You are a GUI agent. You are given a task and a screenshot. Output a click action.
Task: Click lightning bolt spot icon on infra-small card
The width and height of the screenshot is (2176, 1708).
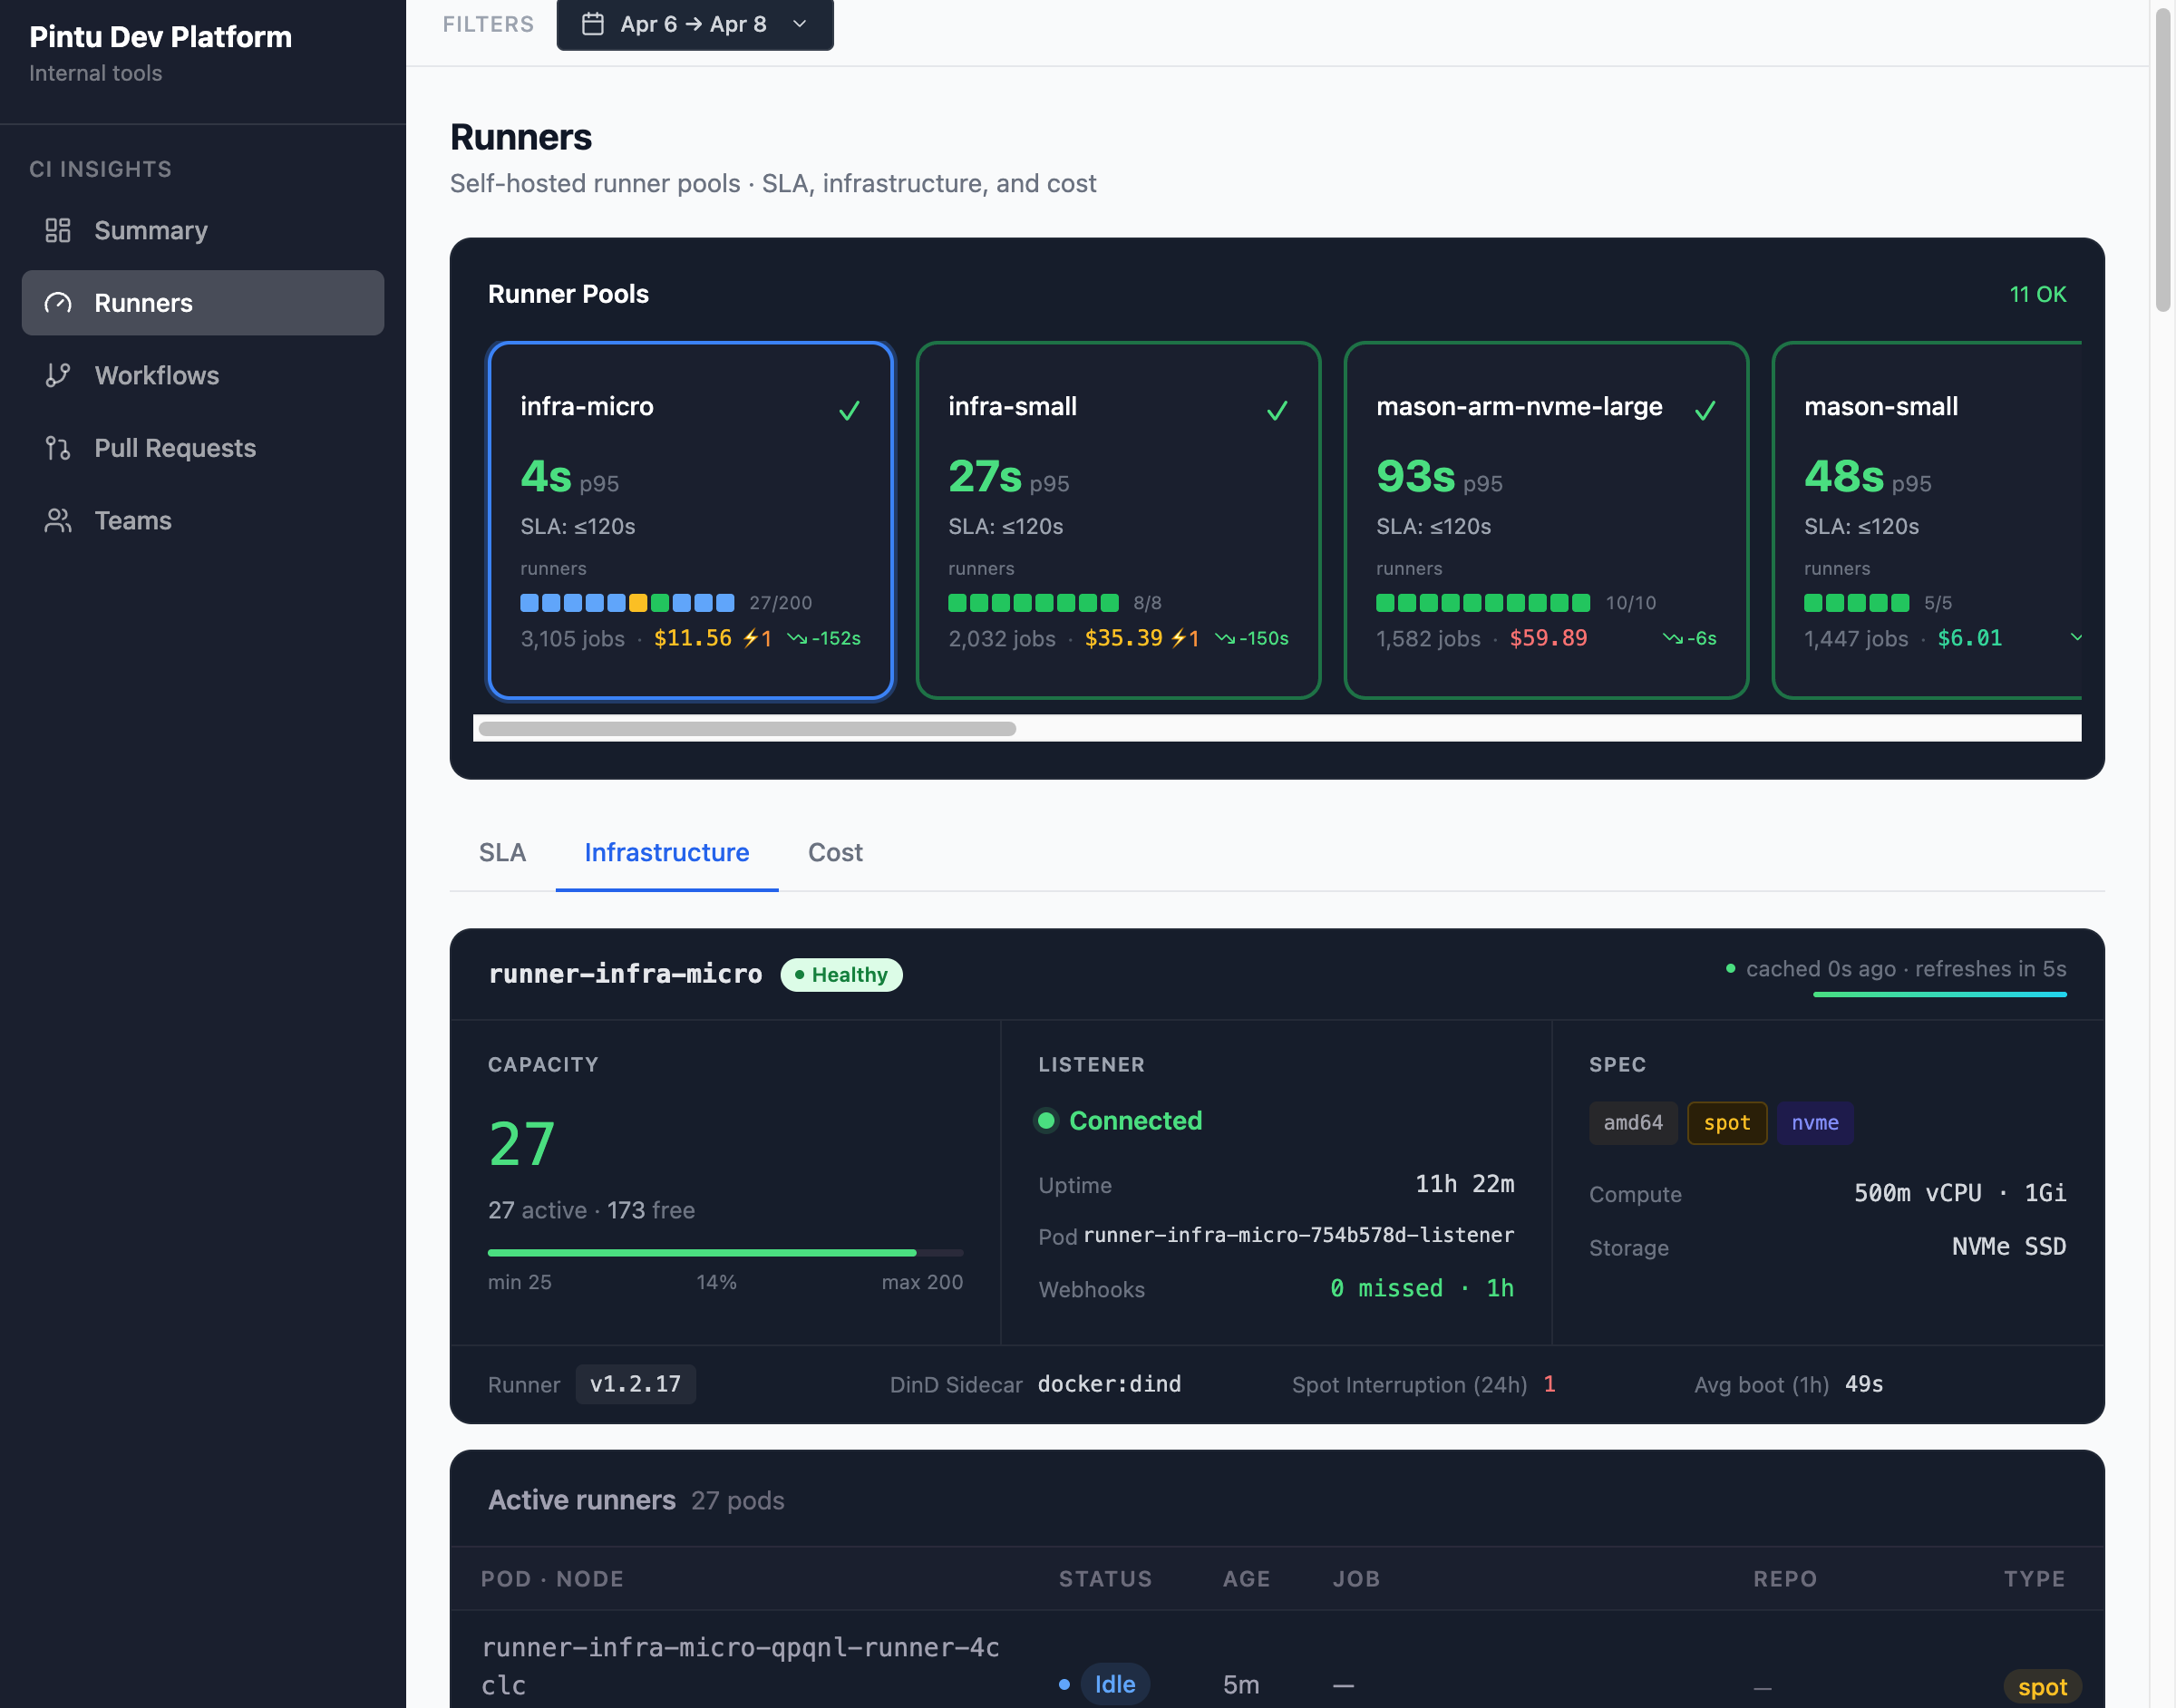coord(1179,638)
